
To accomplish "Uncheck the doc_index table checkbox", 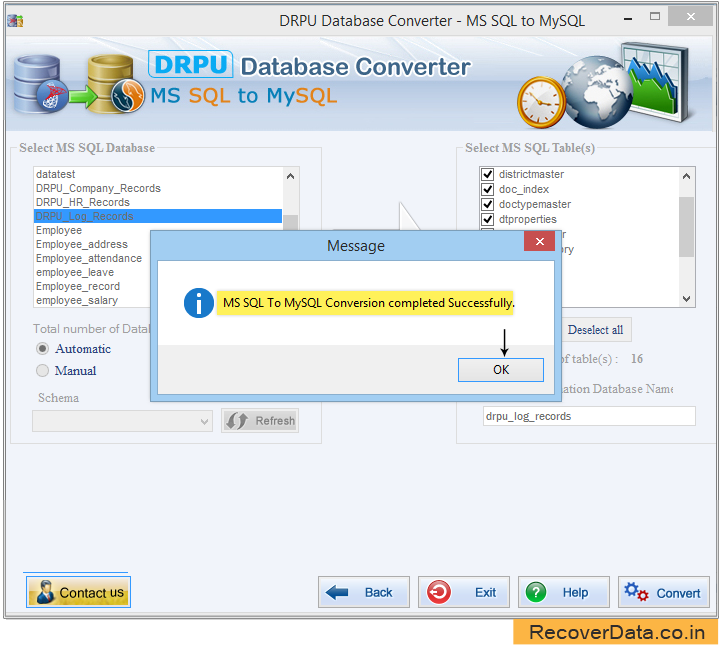I will [x=487, y=189].
